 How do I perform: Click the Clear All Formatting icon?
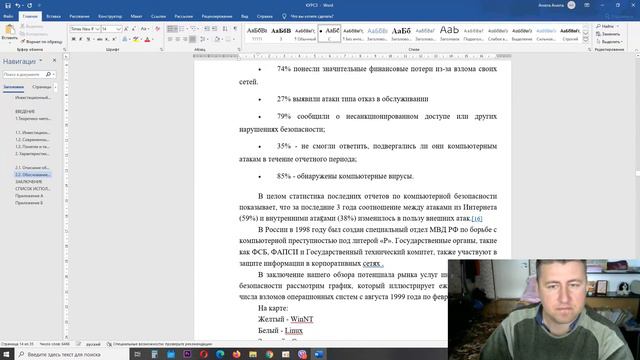158,29
